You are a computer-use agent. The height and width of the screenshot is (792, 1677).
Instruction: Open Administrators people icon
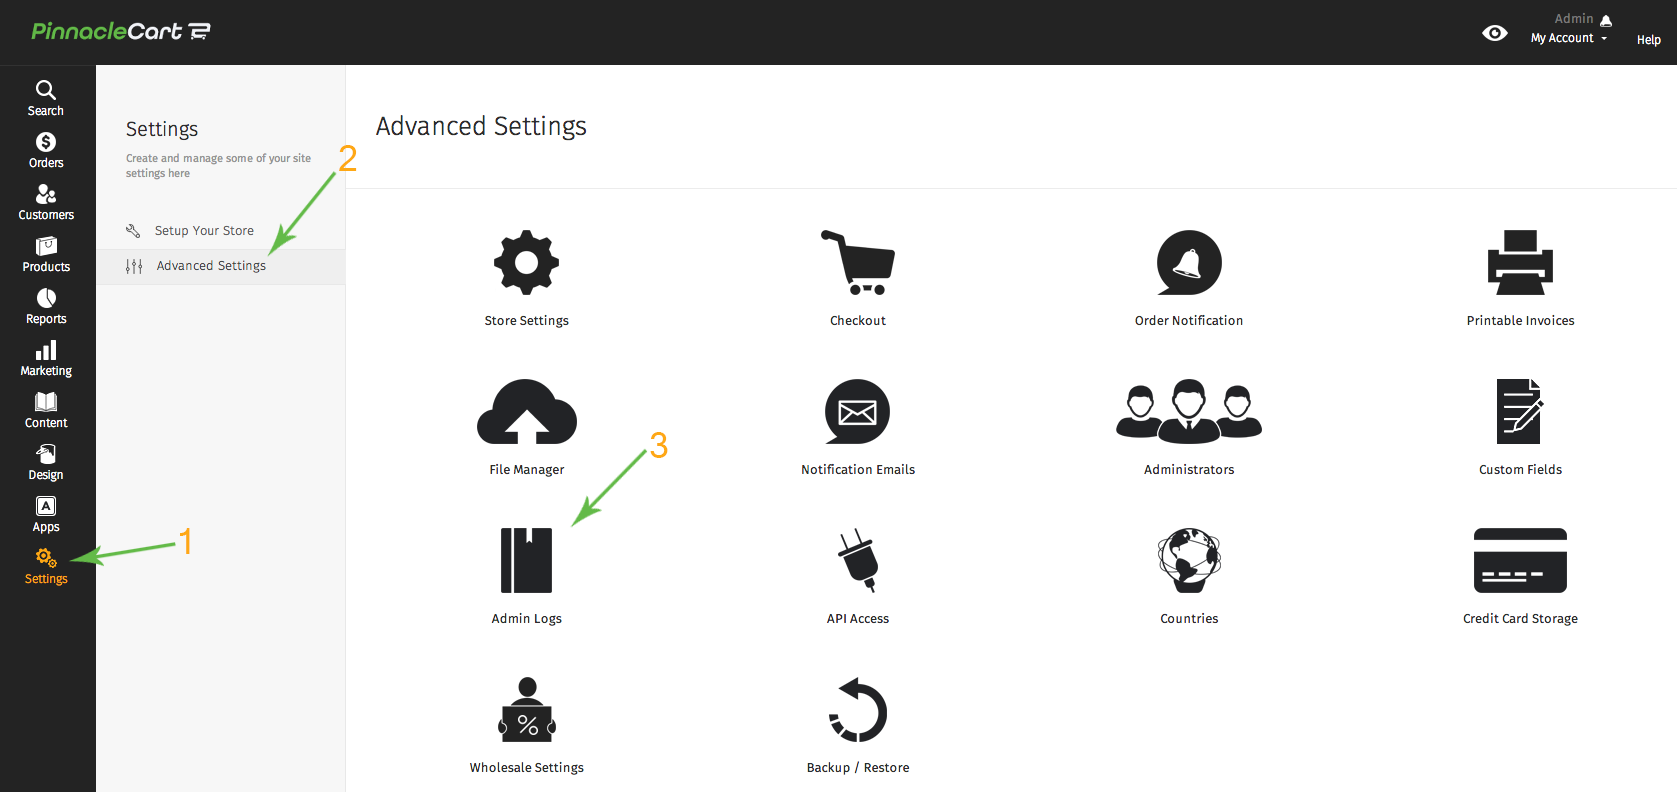click(x=1189, y=411)
